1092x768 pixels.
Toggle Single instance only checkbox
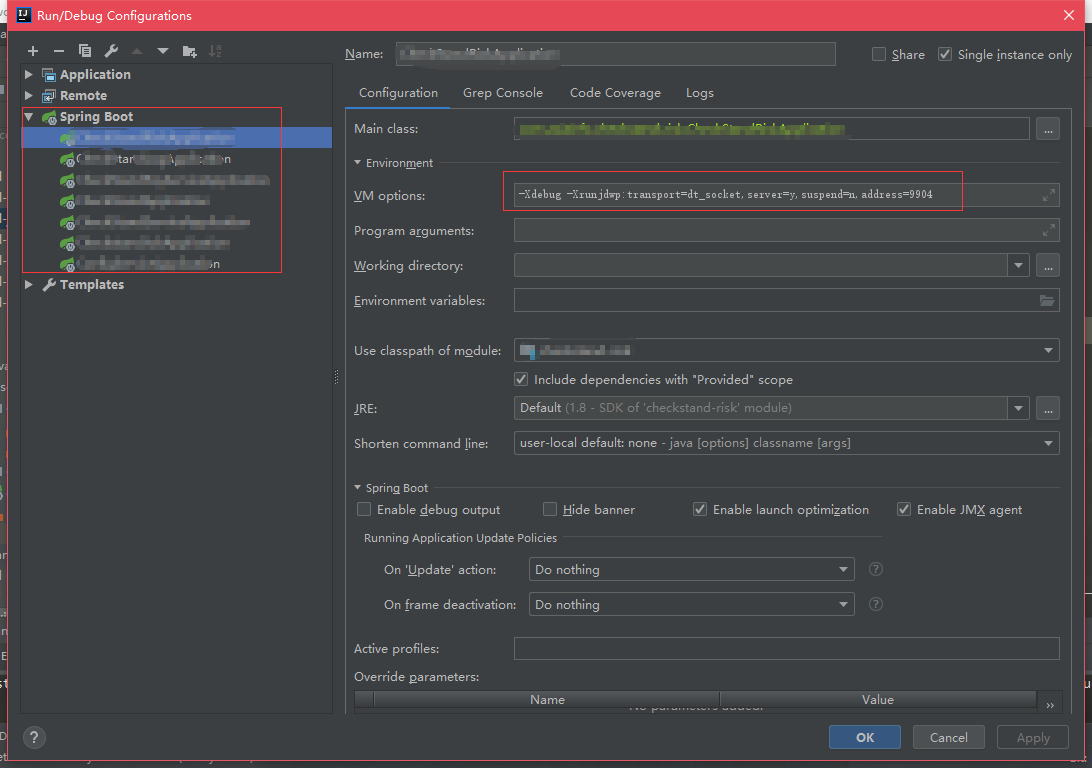[945, 54]
